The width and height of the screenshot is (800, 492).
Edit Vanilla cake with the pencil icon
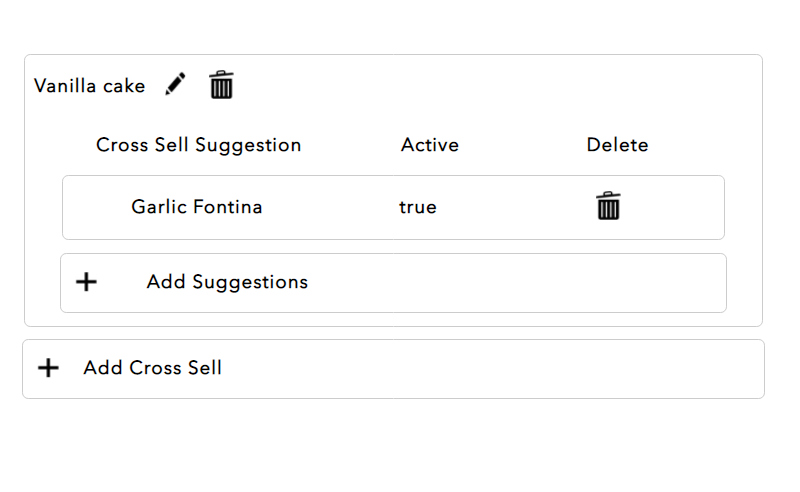tap(175, 84)
